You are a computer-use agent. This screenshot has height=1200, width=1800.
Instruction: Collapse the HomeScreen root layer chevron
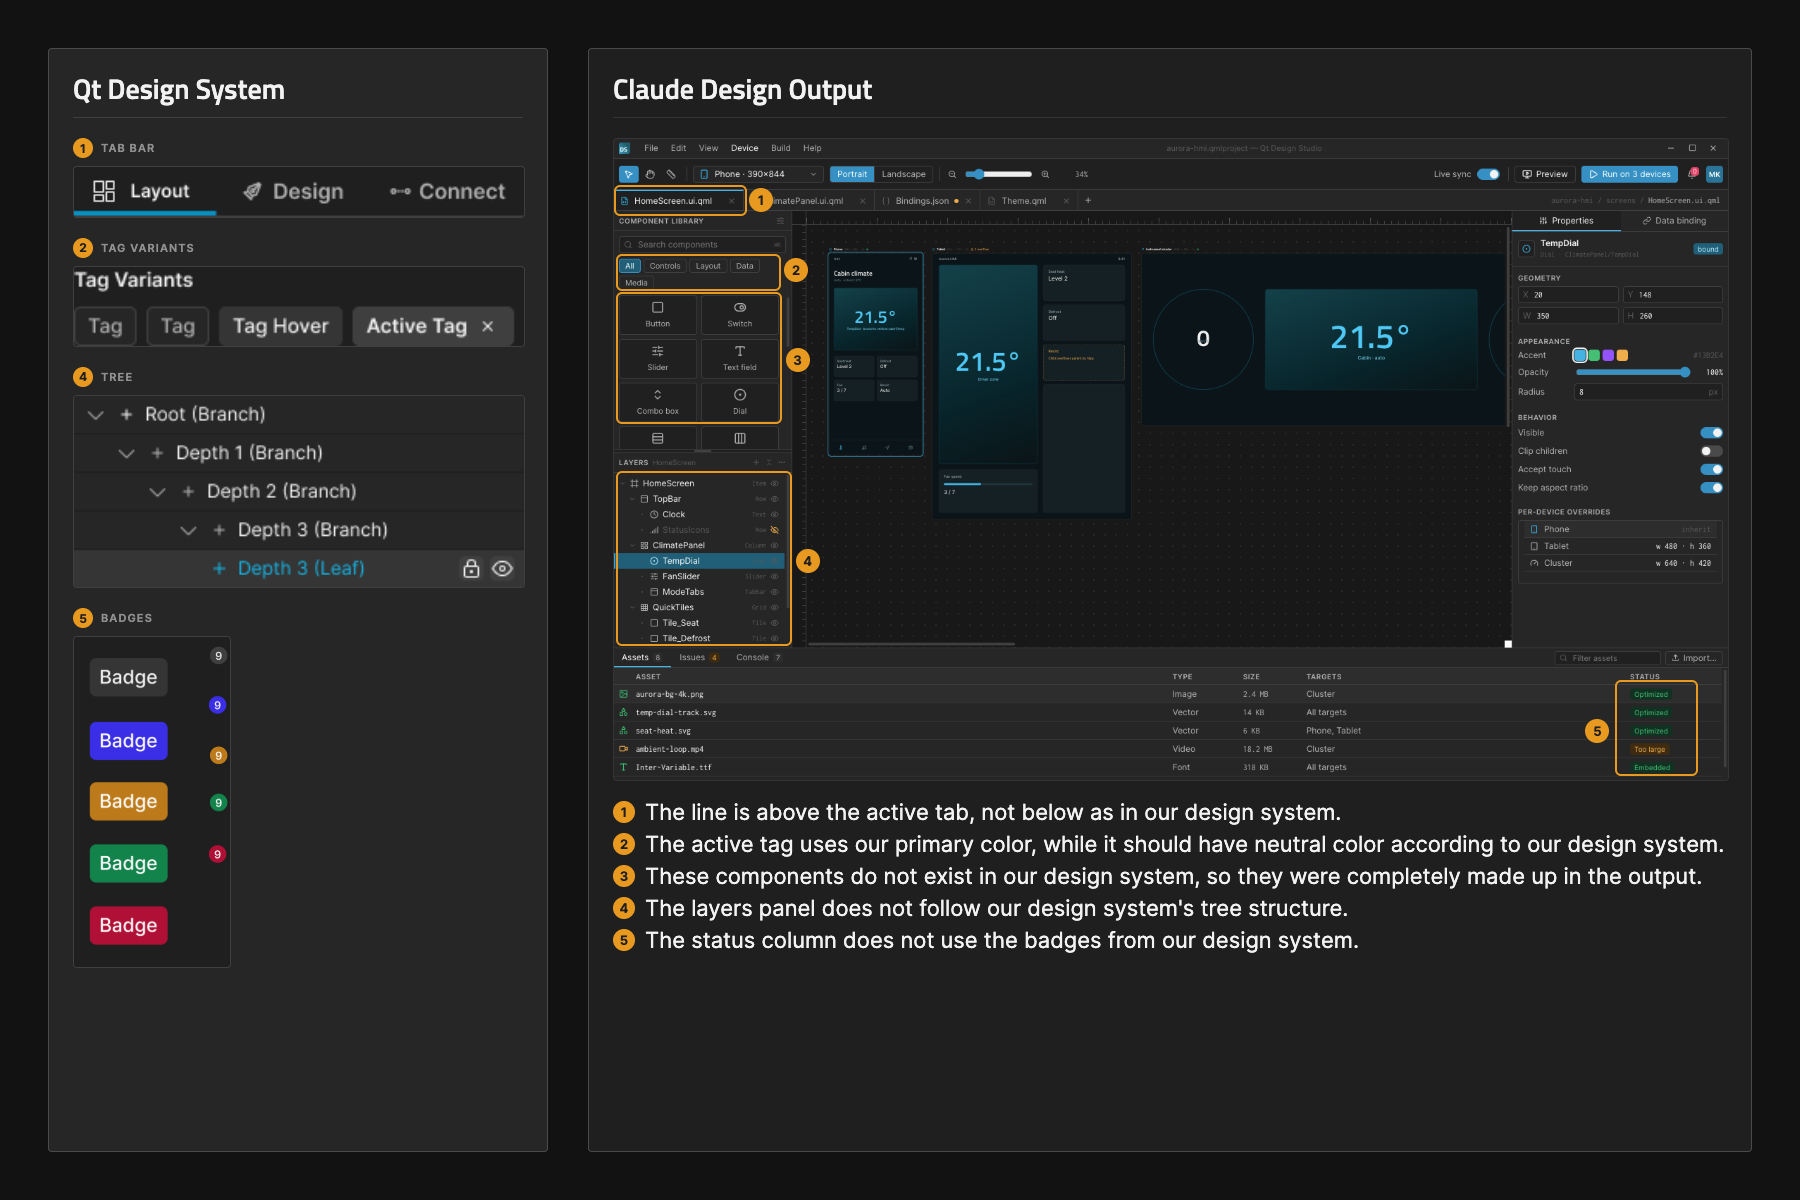click(623, 483)
